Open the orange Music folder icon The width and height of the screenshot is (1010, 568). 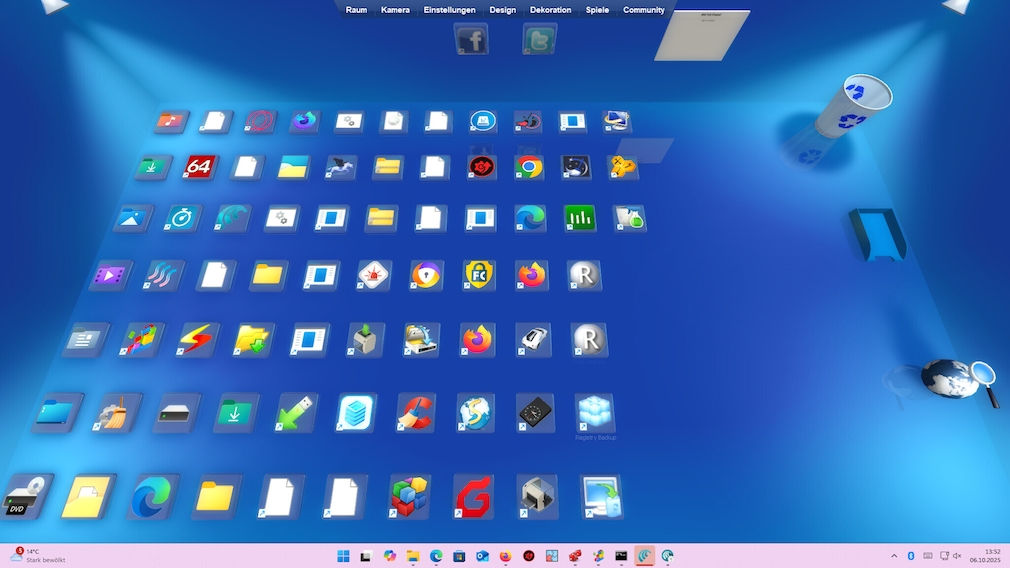click(171, 120)
